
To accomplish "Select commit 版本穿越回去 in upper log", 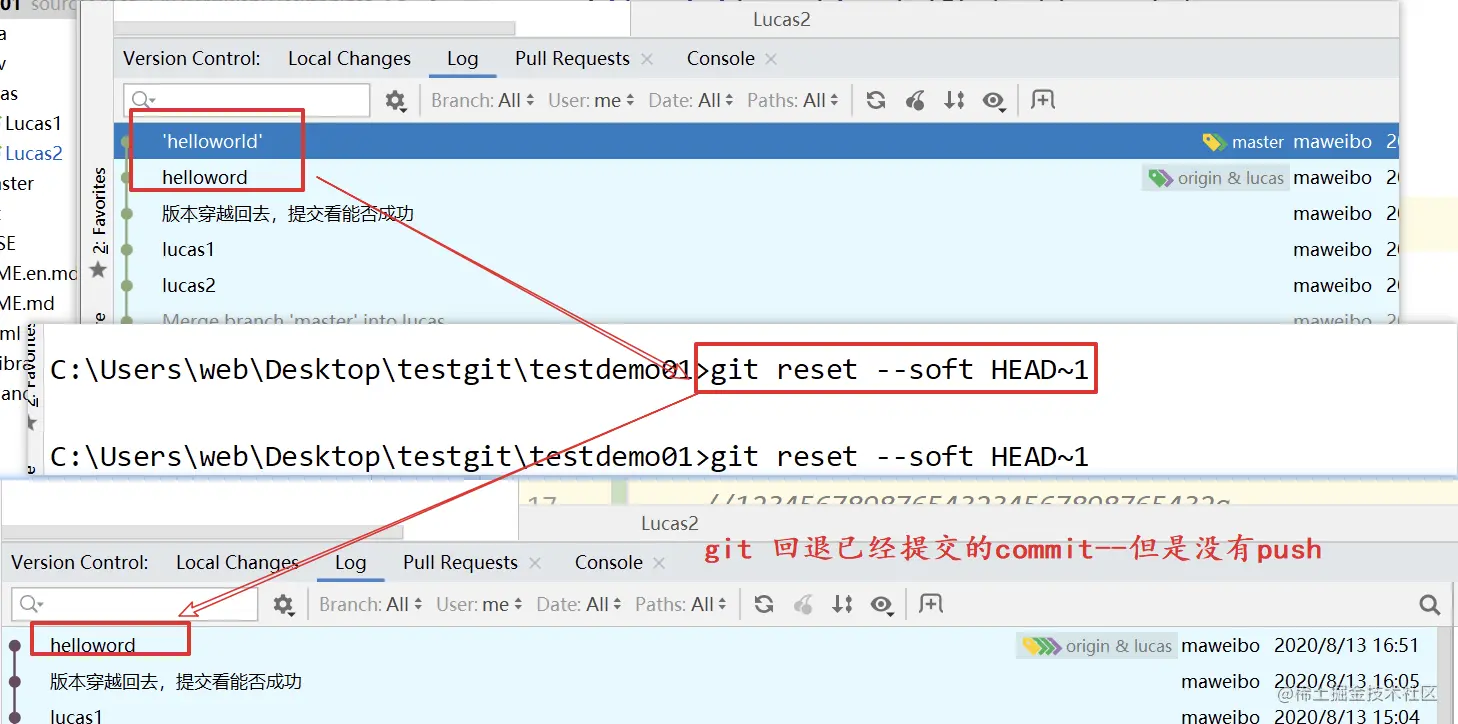I will point(756,214).
